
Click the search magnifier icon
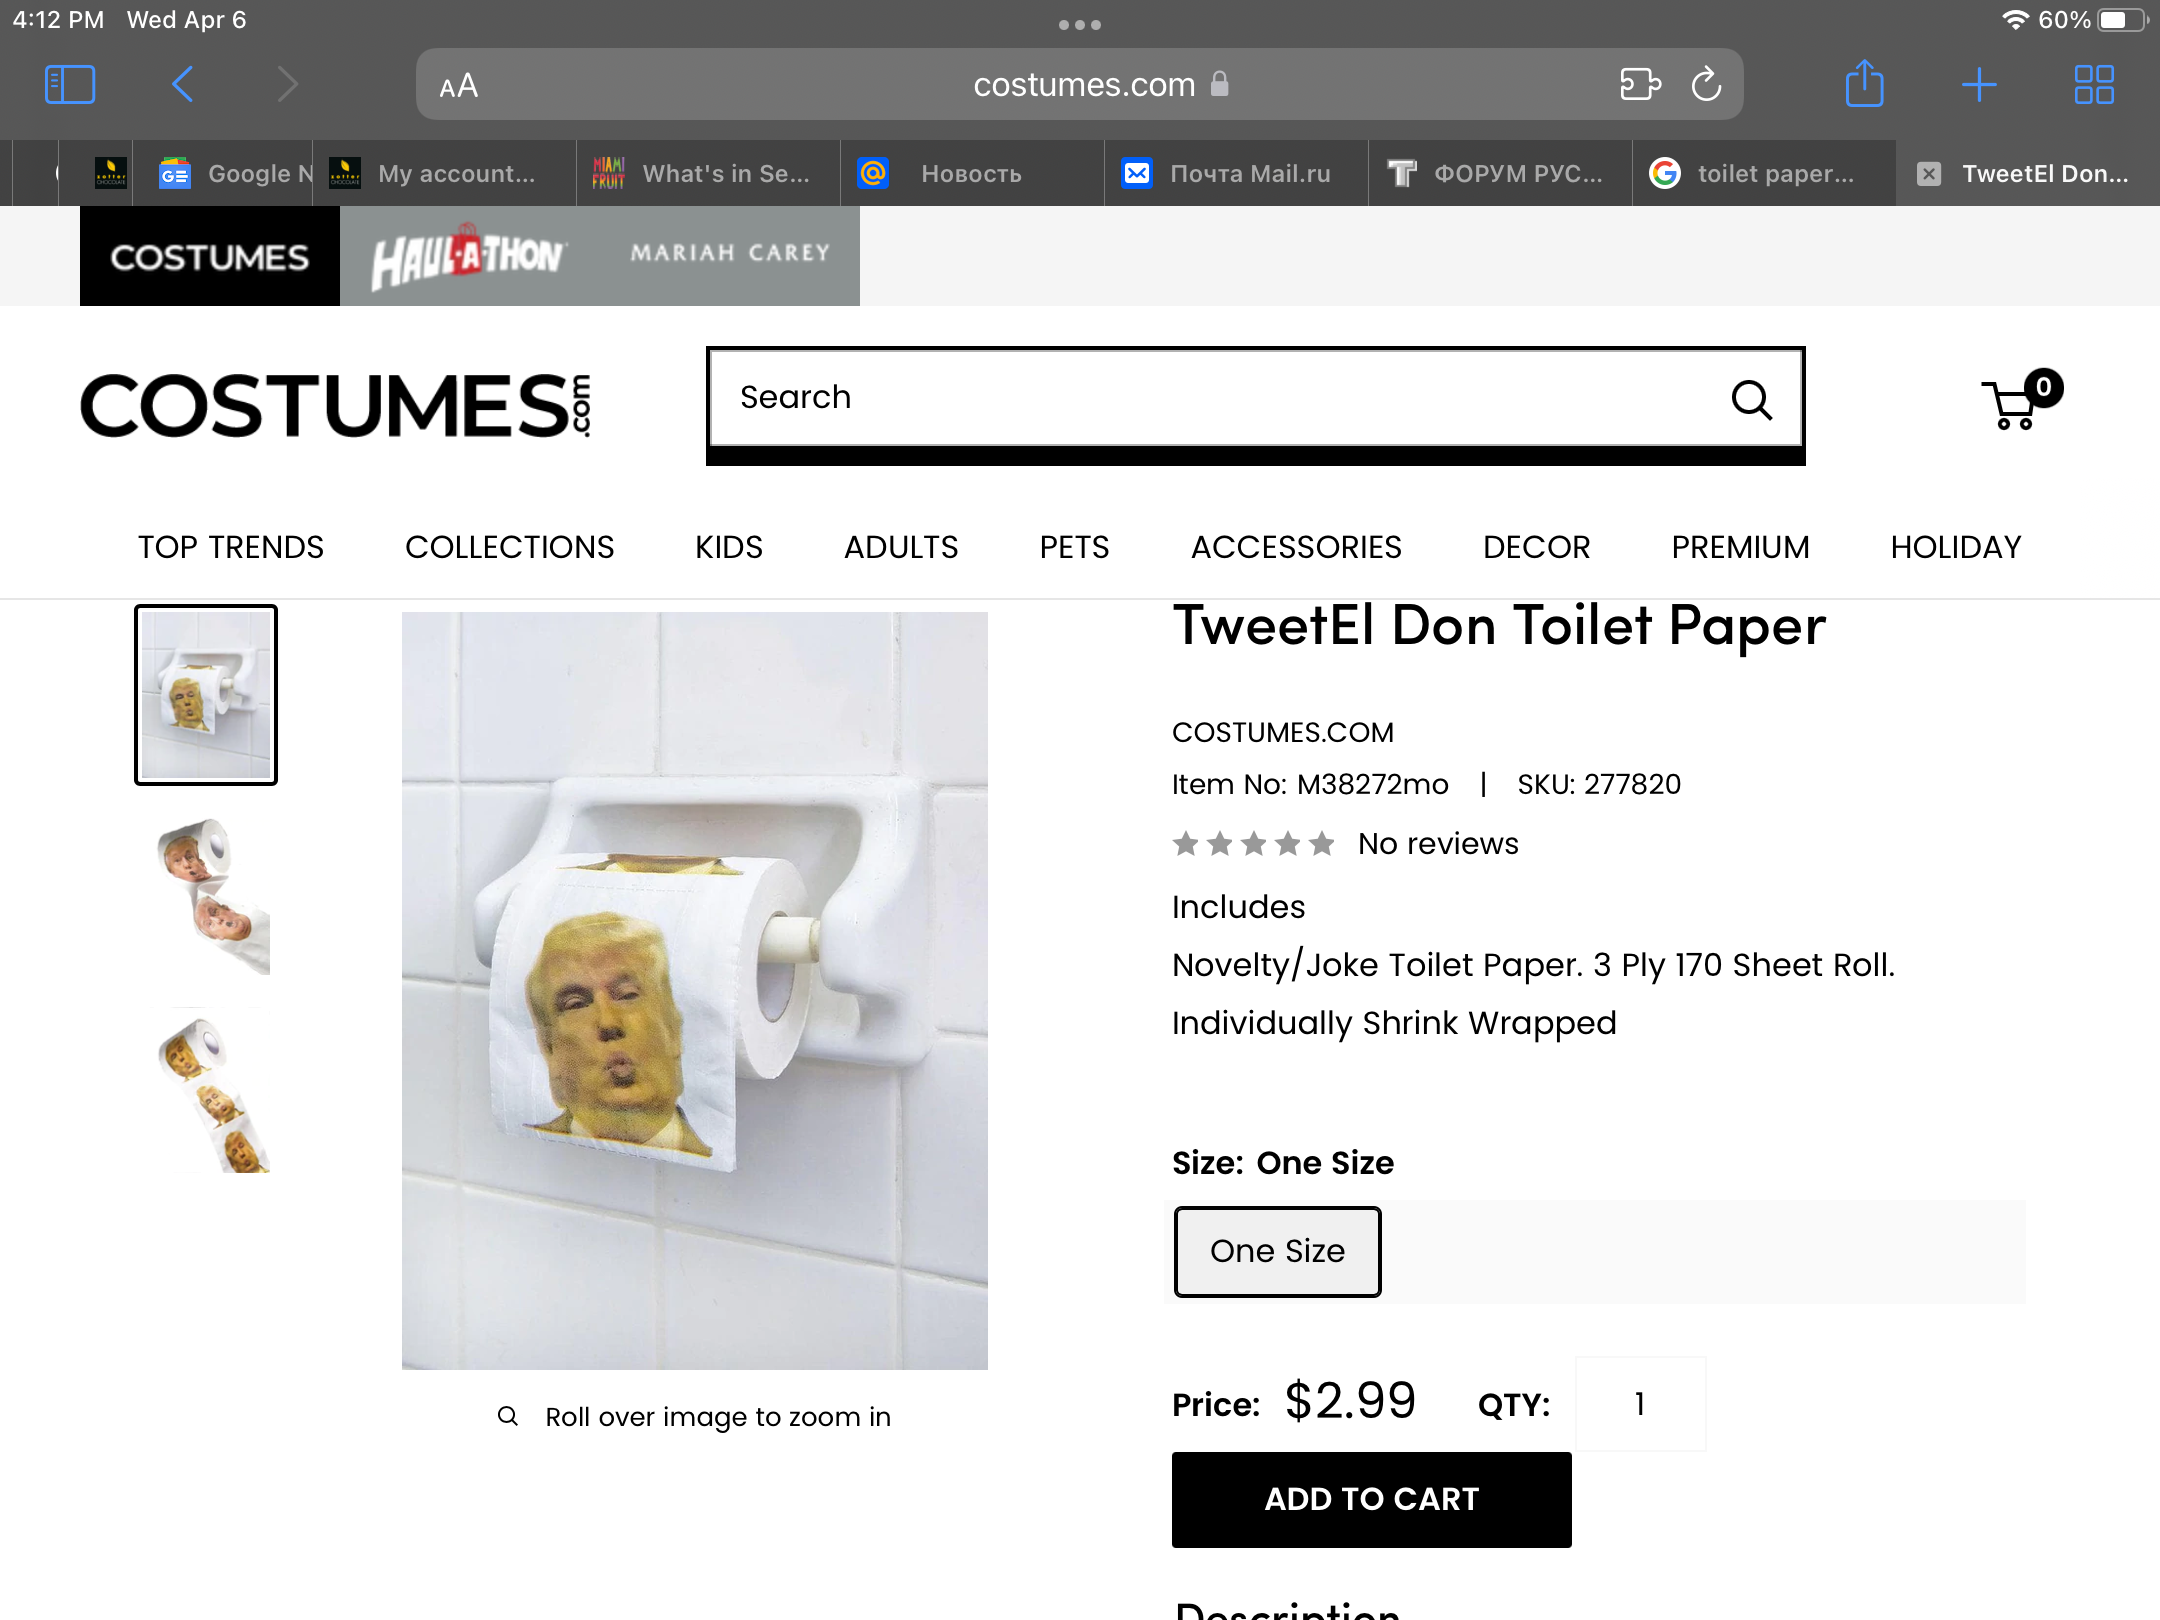click(x=1751, y=399)
